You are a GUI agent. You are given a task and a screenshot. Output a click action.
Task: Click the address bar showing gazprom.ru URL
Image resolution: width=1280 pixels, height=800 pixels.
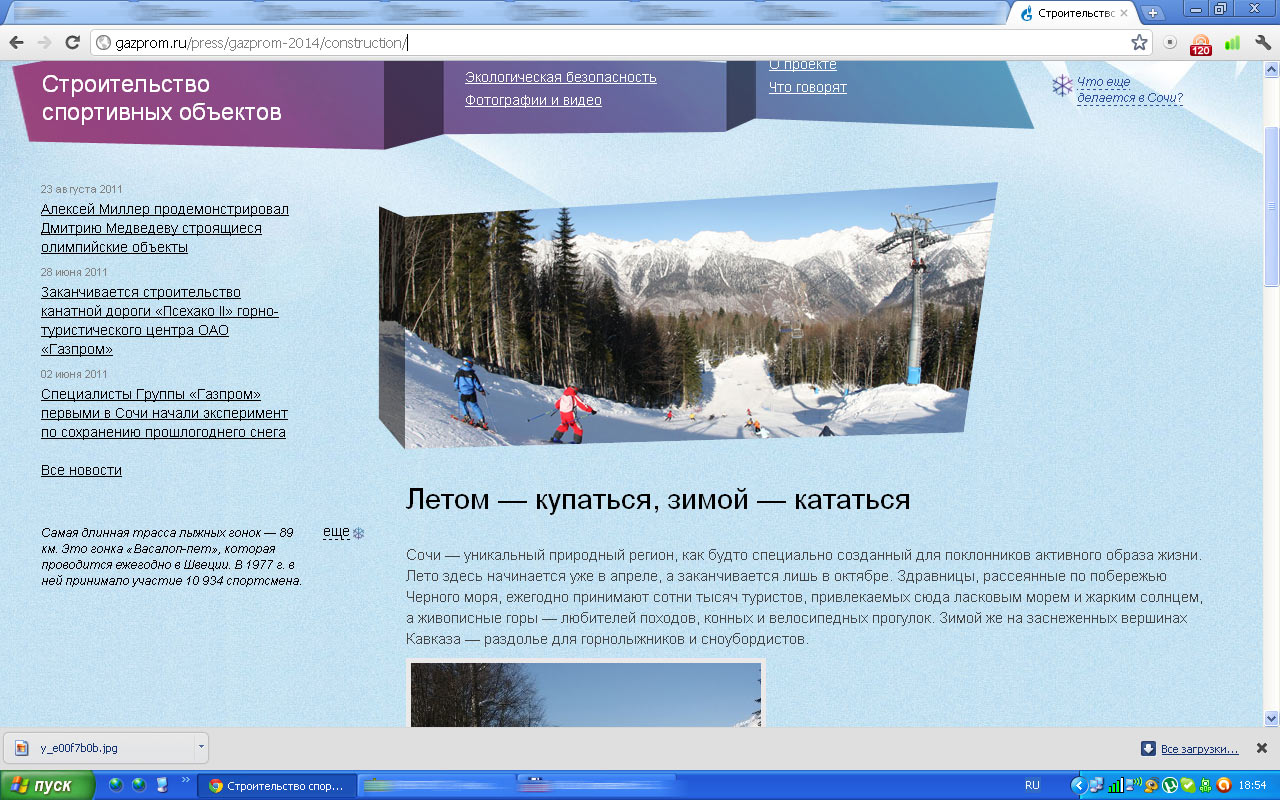tap(600, 42)
